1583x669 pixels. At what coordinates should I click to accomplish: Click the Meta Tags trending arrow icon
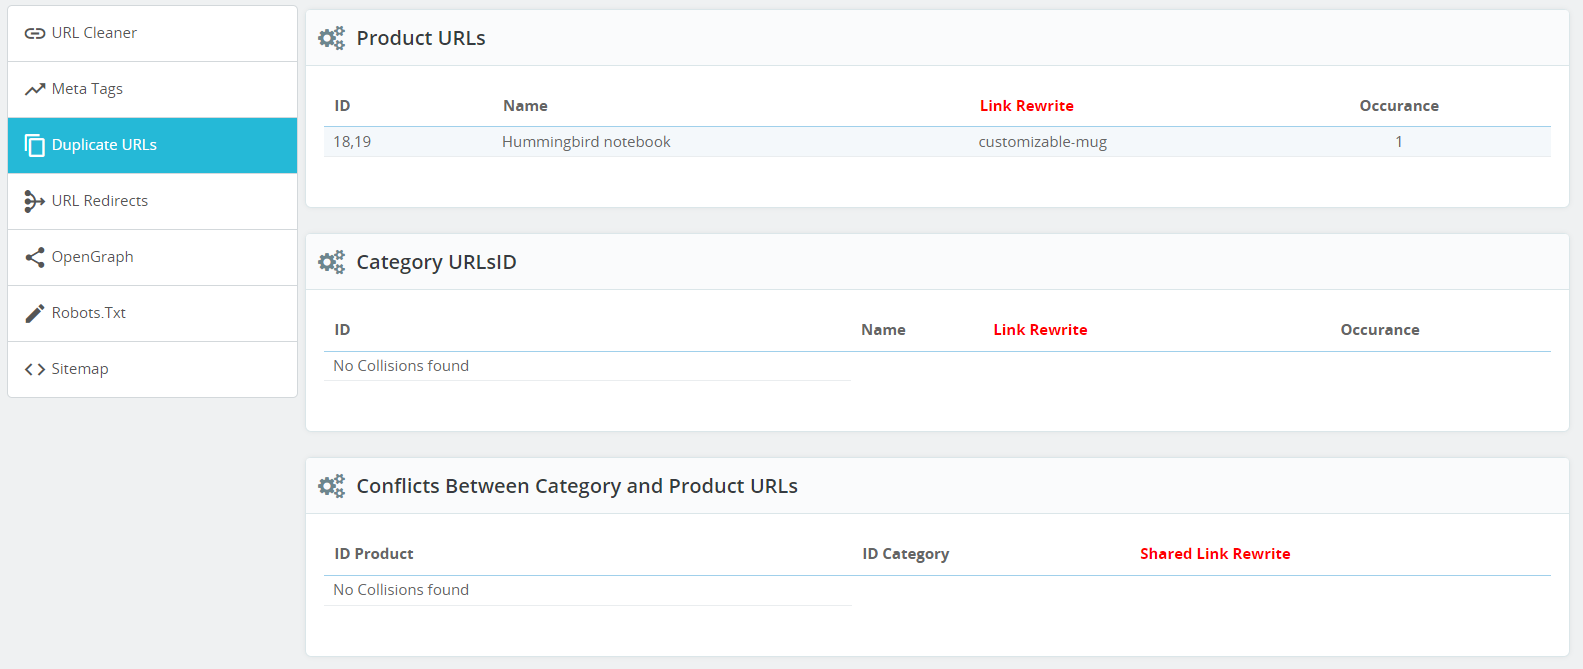(x=35, y=89)
